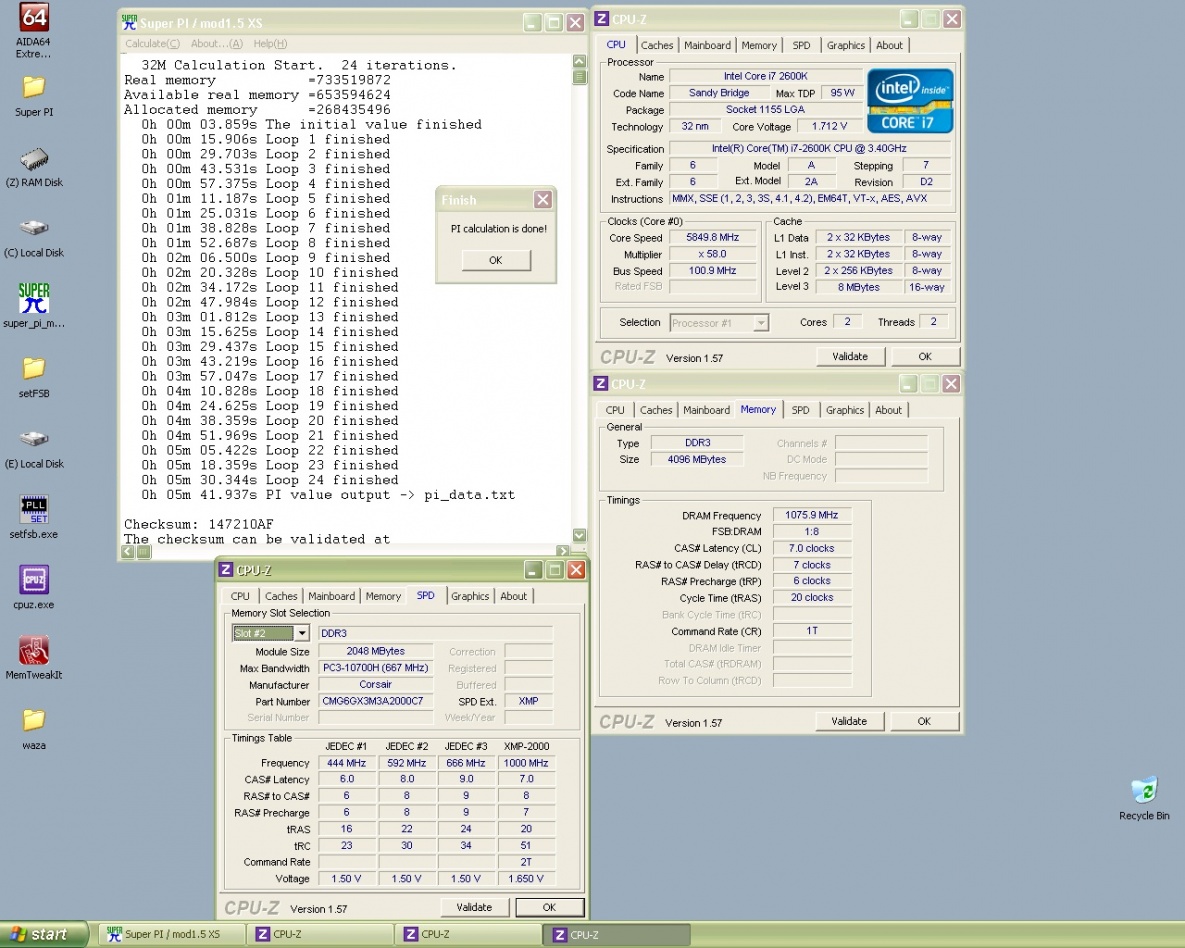Expand the Processor #1 selection dropdown
The width and height of the screenshot is (1185, 948).
760,323
